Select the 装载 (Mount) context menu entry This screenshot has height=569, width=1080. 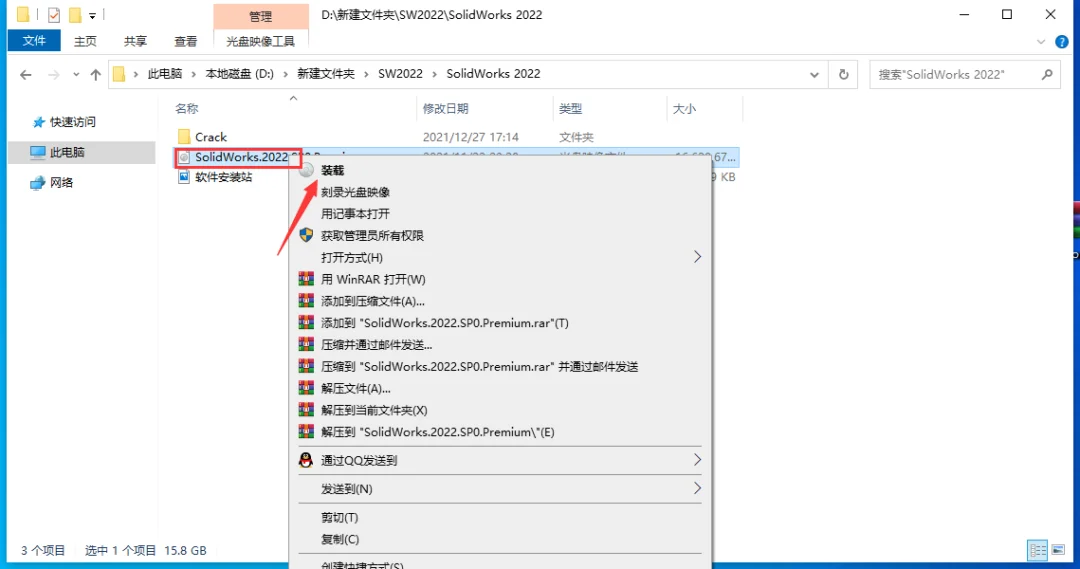(x=500, y=170)
